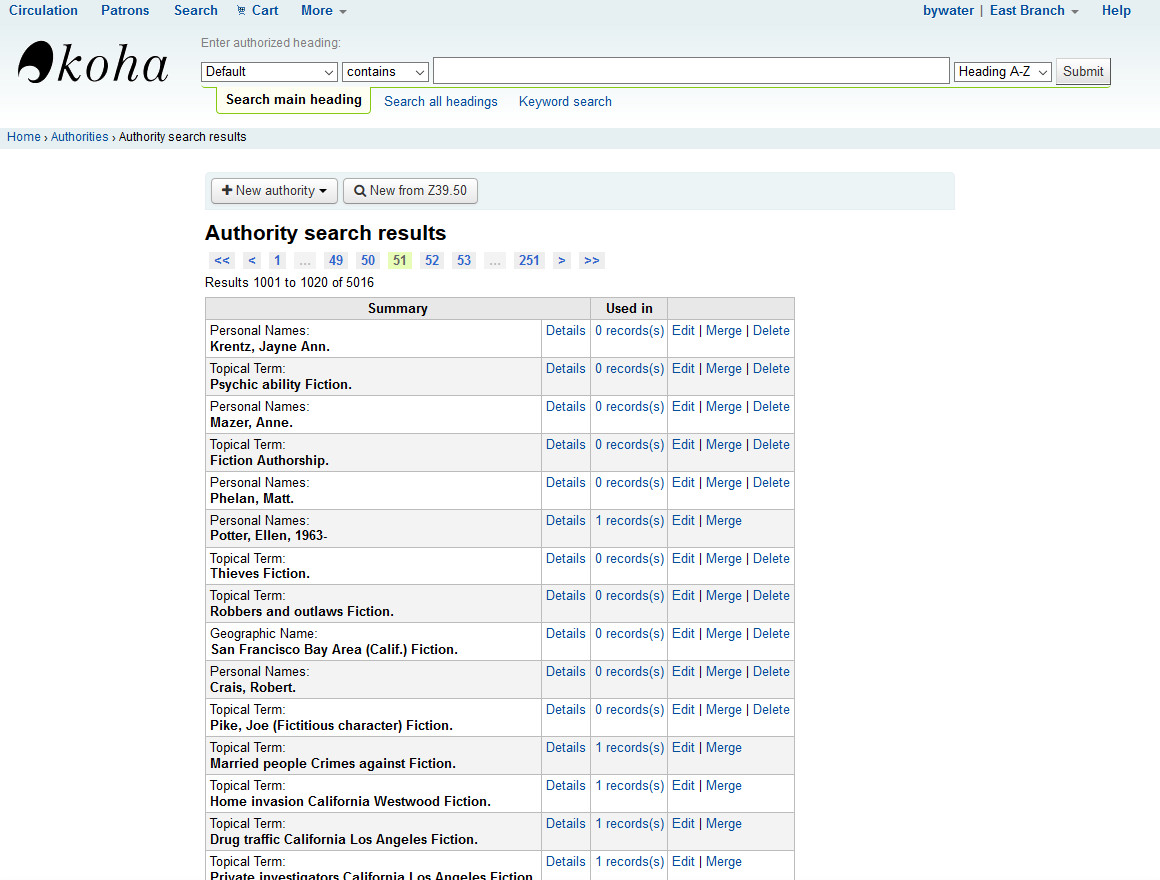Open Details for Krentz, Jayne Ann.
Viewport: 1160px width, 880px height.
click(x=566, y=331)
